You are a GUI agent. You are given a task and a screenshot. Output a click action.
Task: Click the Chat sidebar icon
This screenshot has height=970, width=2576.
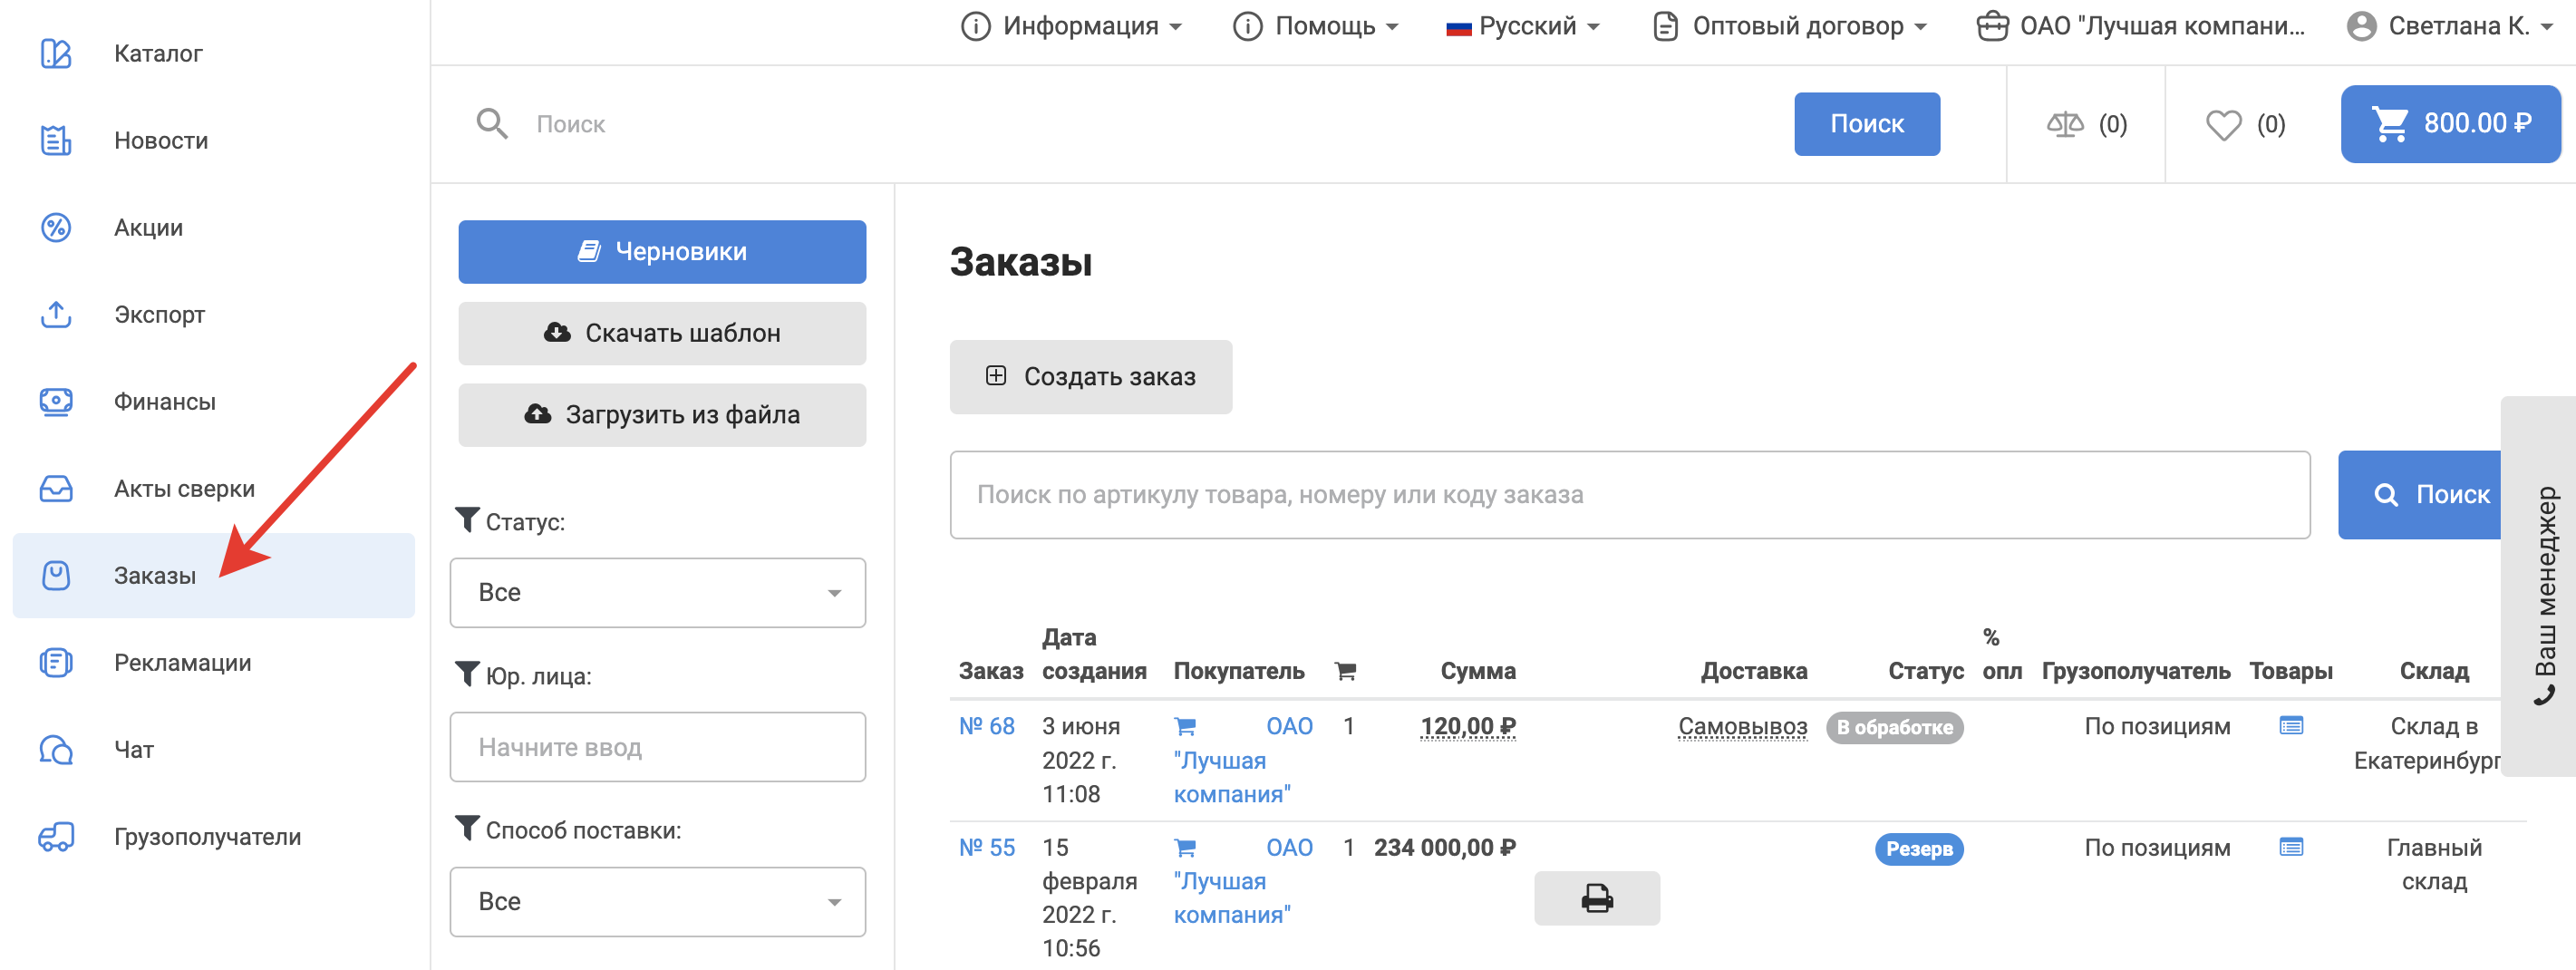(x=56, y=749)
